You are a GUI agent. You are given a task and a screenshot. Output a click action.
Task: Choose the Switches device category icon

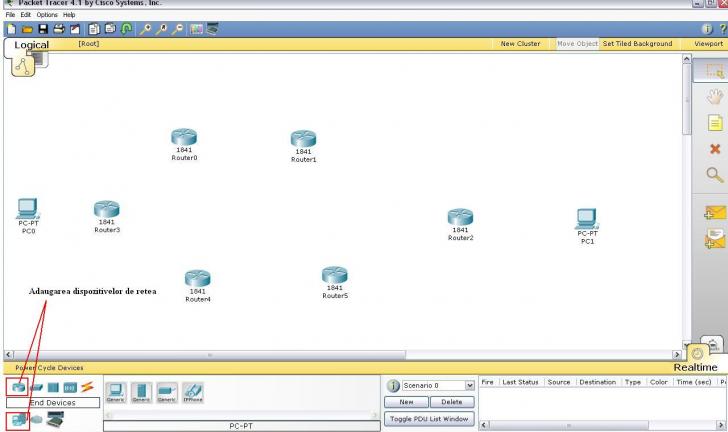[36, 387]
